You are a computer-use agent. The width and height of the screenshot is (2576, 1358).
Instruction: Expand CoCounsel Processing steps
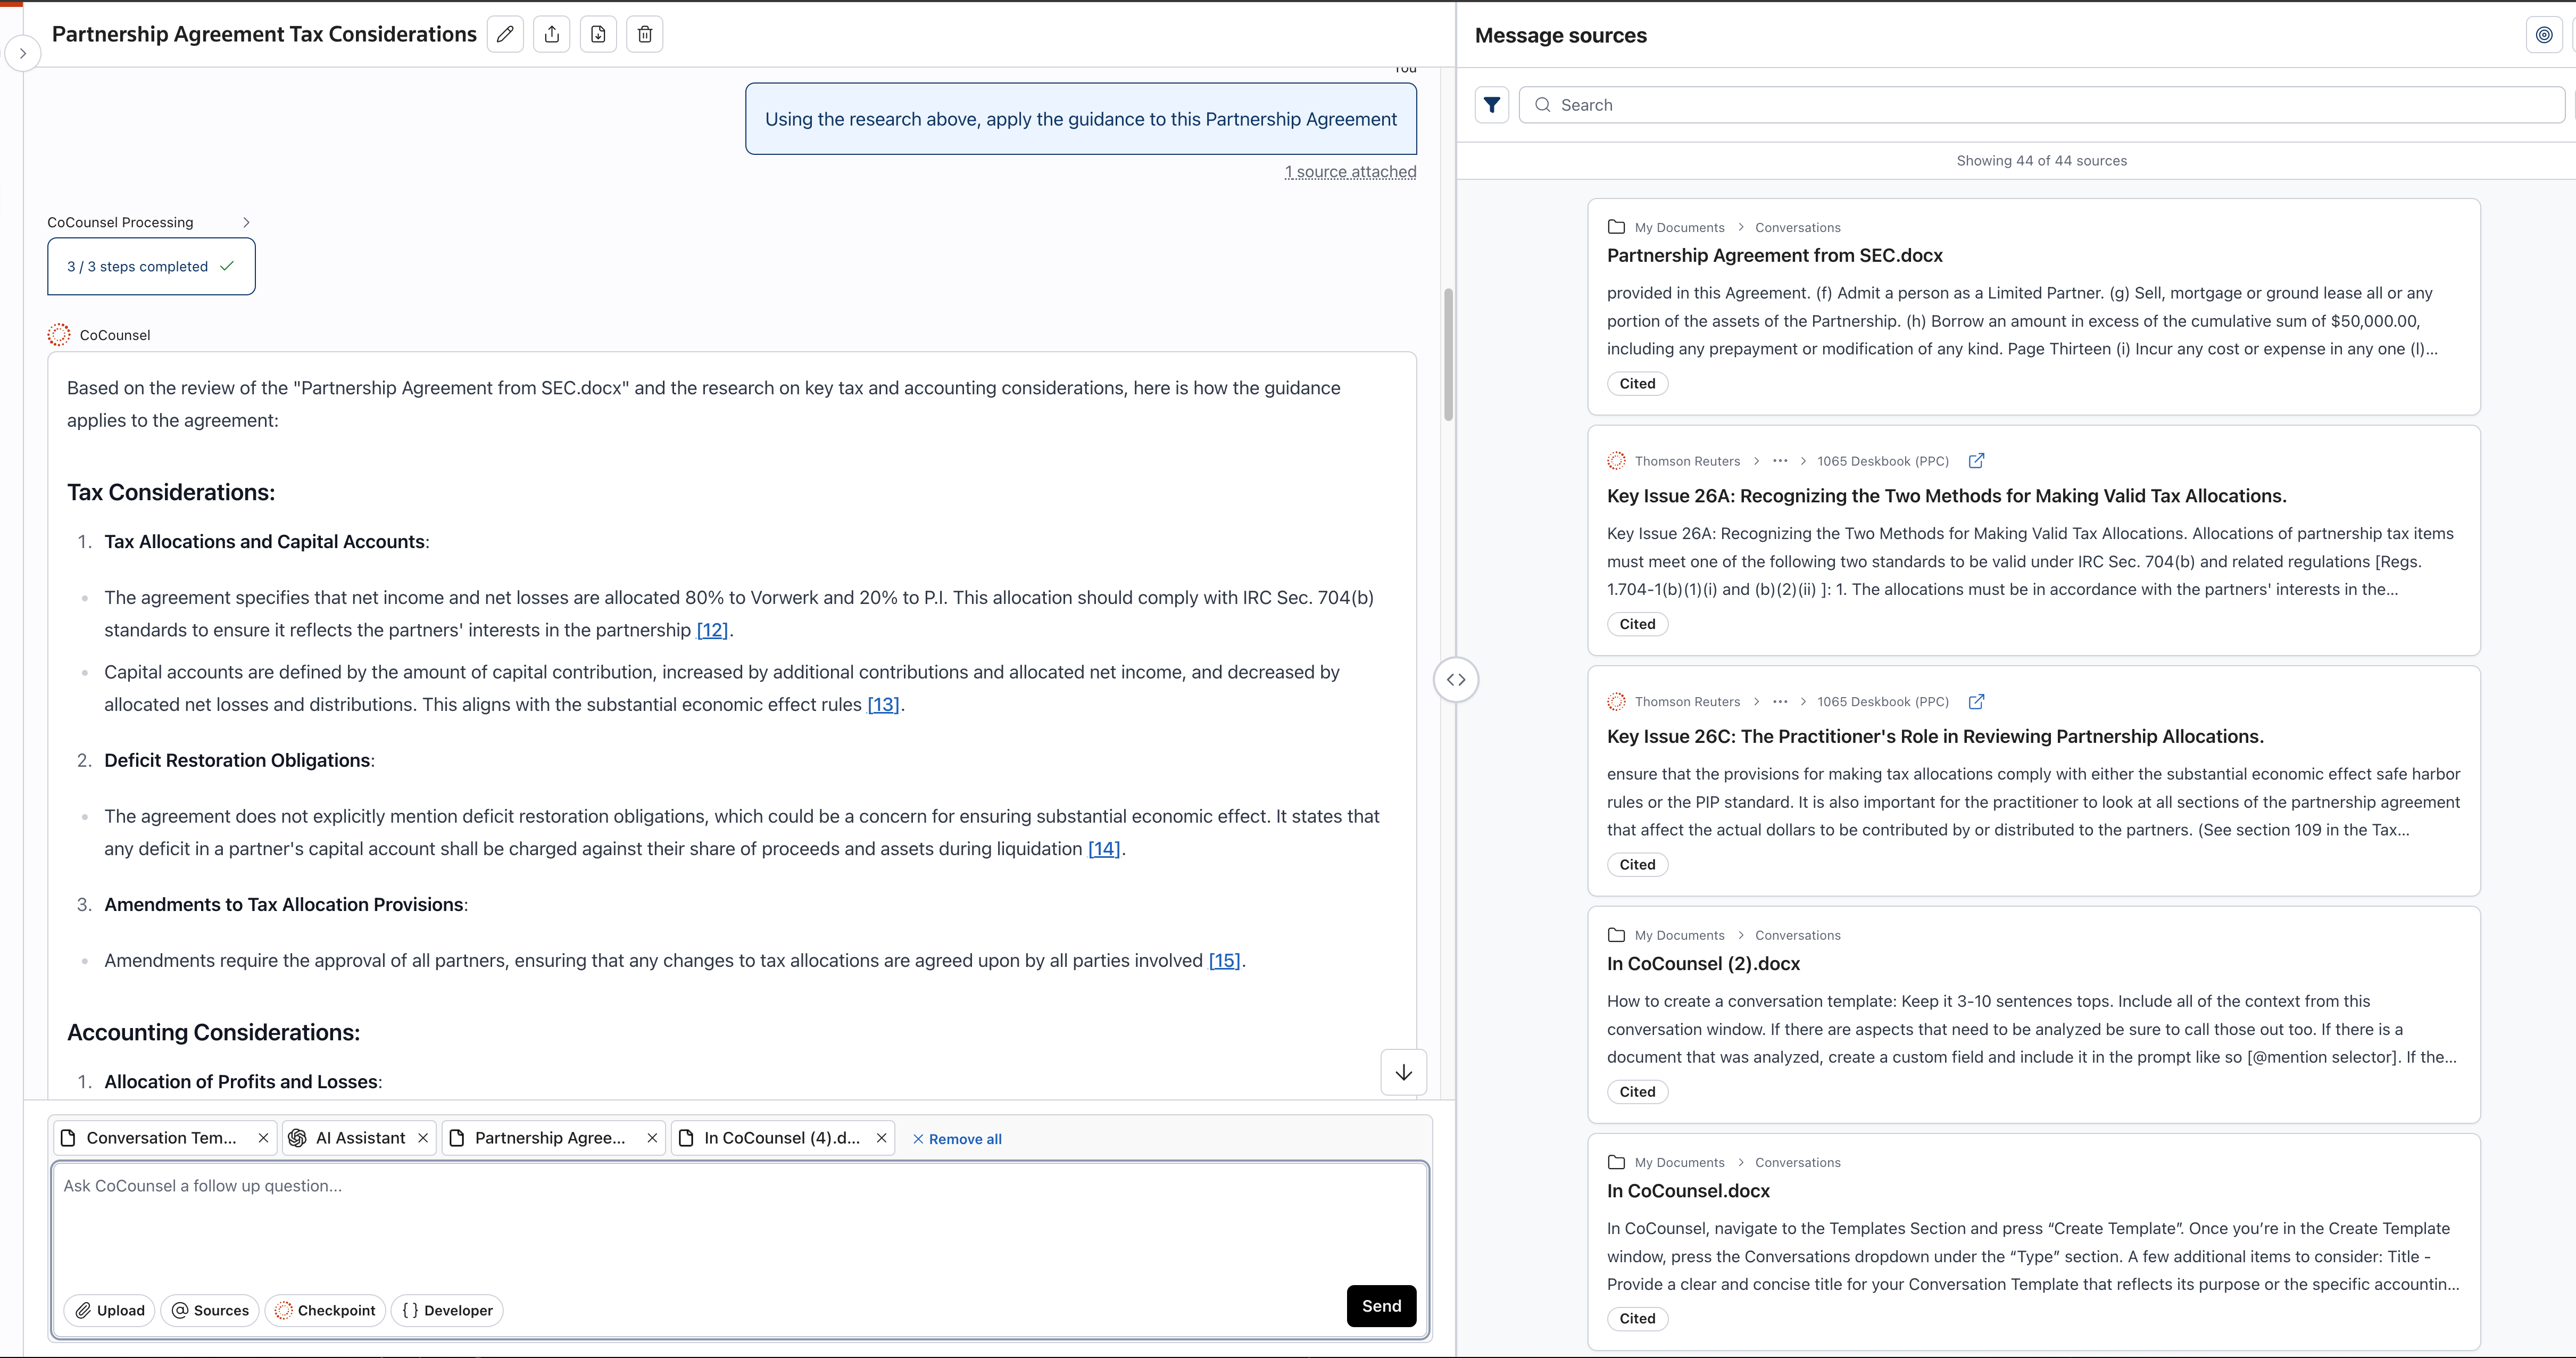pos(246,222)
